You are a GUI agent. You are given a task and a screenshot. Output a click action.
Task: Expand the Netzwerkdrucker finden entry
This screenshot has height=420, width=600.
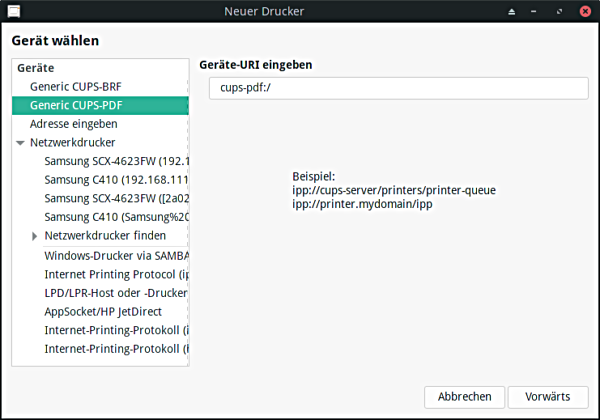coord(35,236)
